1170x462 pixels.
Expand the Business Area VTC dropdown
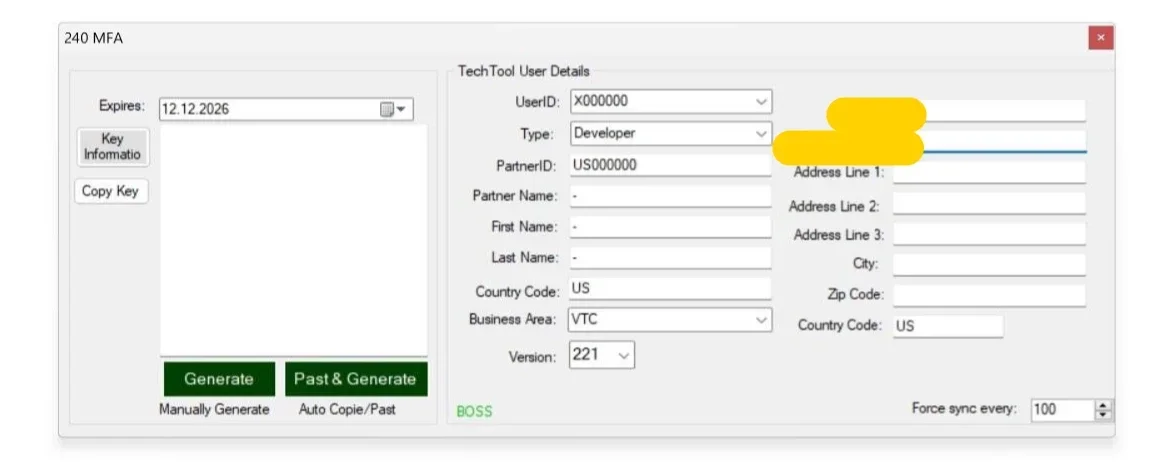pyautogui.click(x=761, y=320)
